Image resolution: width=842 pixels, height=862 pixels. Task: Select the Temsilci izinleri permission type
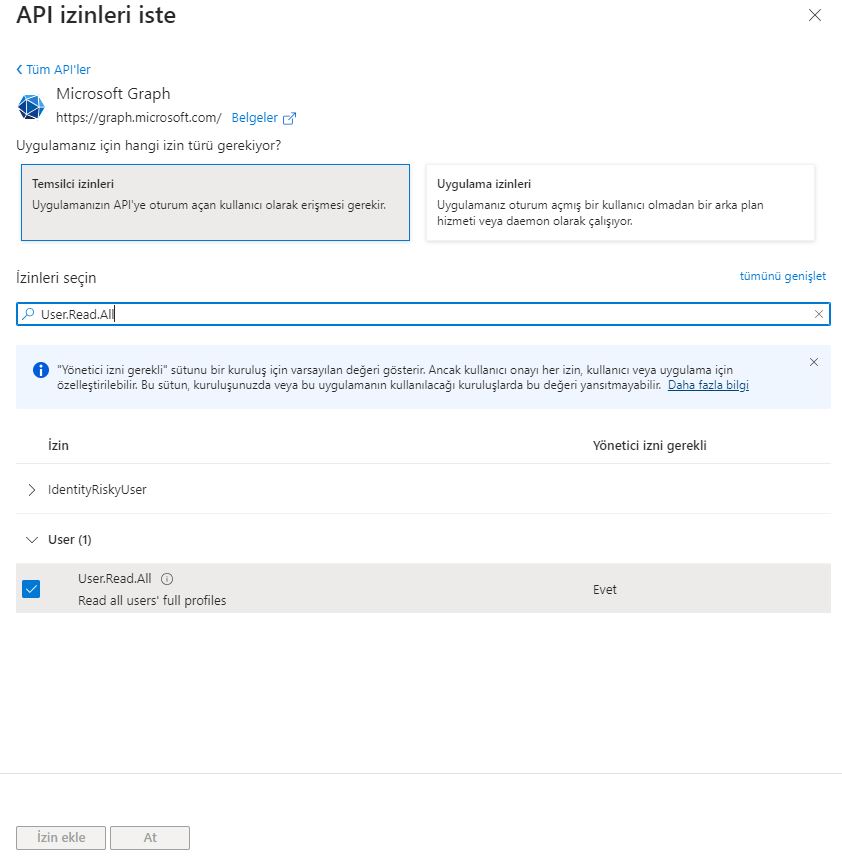point(215,203)
